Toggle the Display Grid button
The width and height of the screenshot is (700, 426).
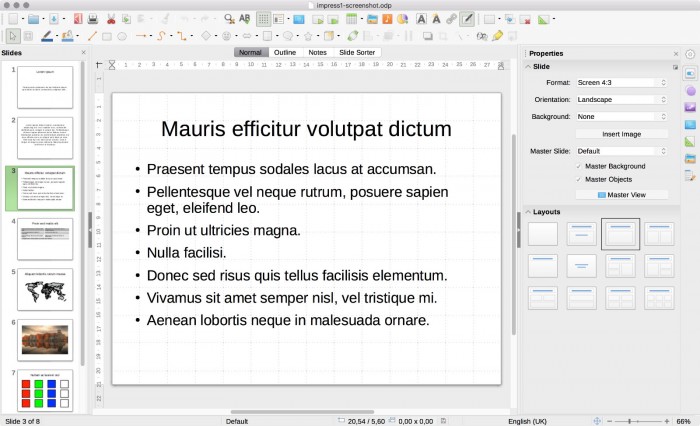pyautogui.click(x=263, y=19)
